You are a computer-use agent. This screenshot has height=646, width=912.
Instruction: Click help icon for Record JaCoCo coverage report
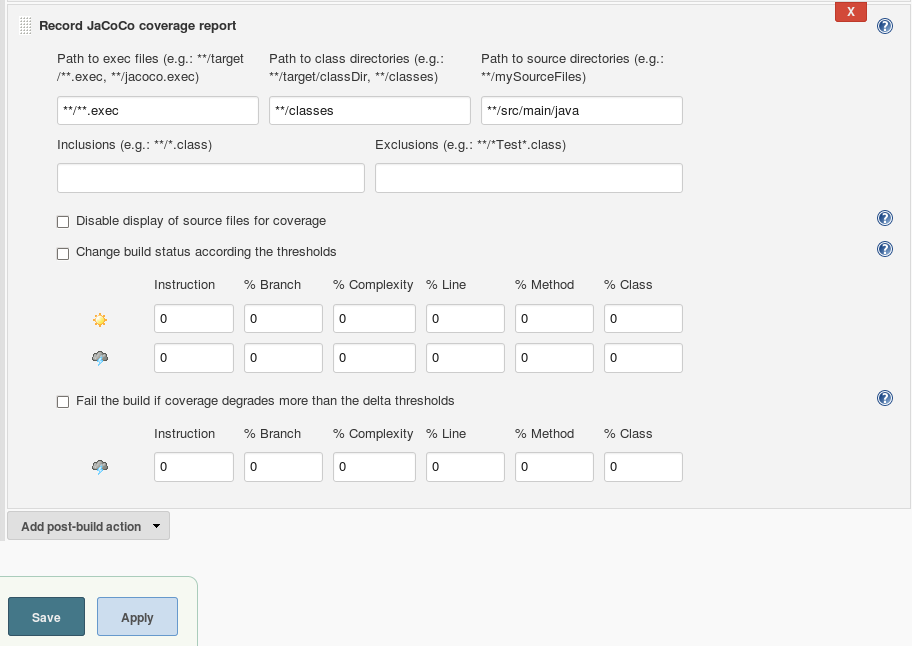point(884,26)
